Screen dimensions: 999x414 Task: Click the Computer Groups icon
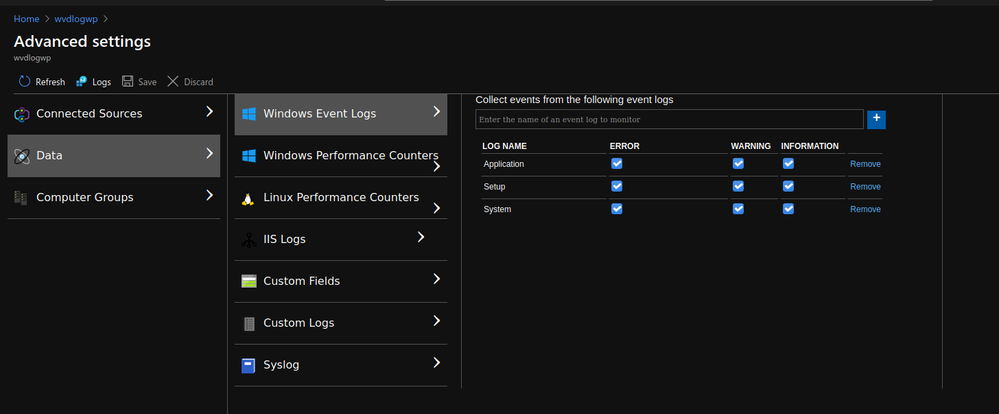pyautogui.click(x=21, y=198)
